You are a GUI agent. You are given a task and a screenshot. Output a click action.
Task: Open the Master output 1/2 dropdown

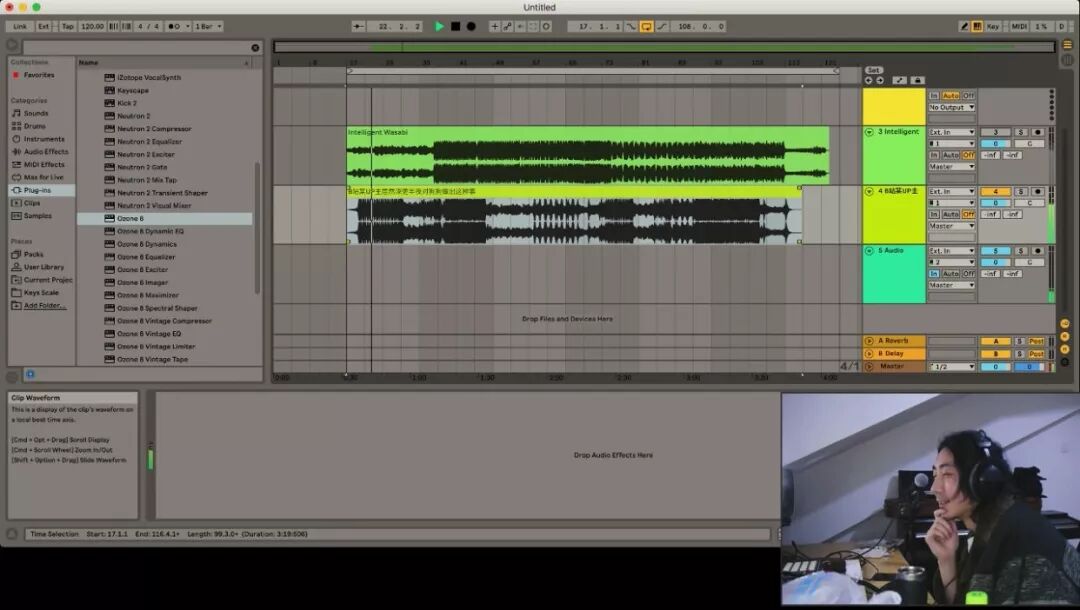click(x=951, y=366)
